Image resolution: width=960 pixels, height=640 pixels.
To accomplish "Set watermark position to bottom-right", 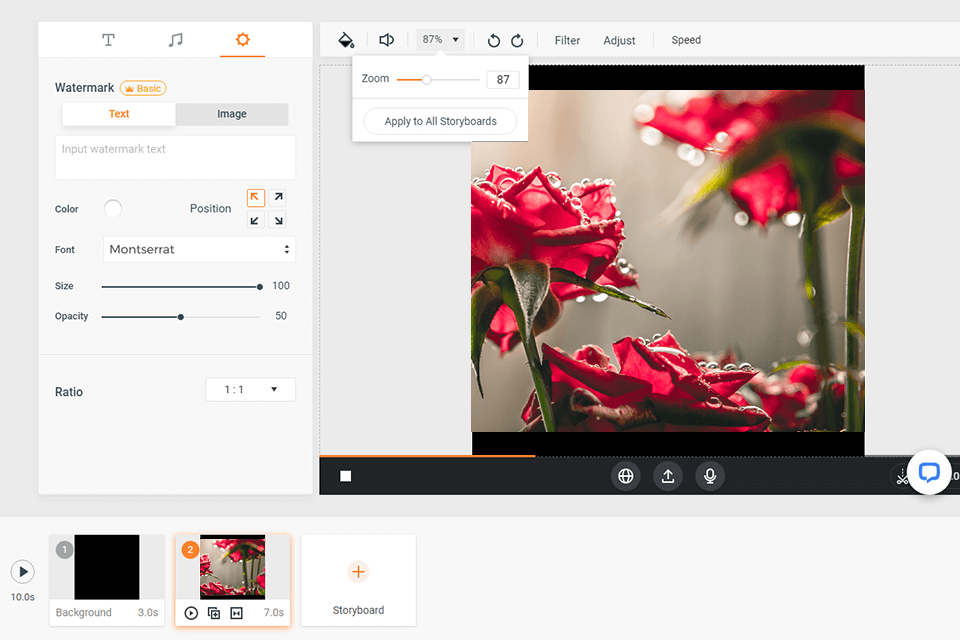I will (x=279, y=220).
